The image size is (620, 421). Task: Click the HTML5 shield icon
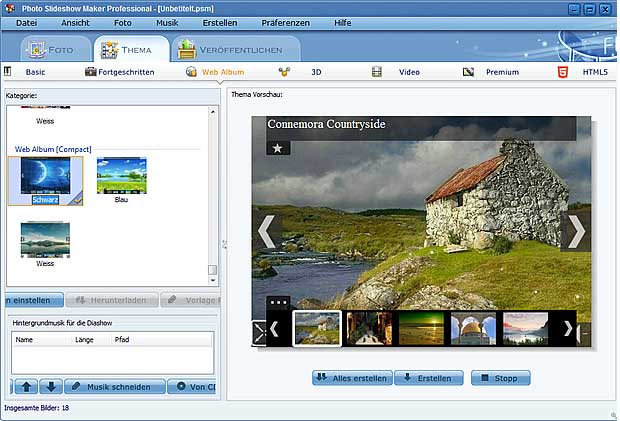tap(563, 72)
